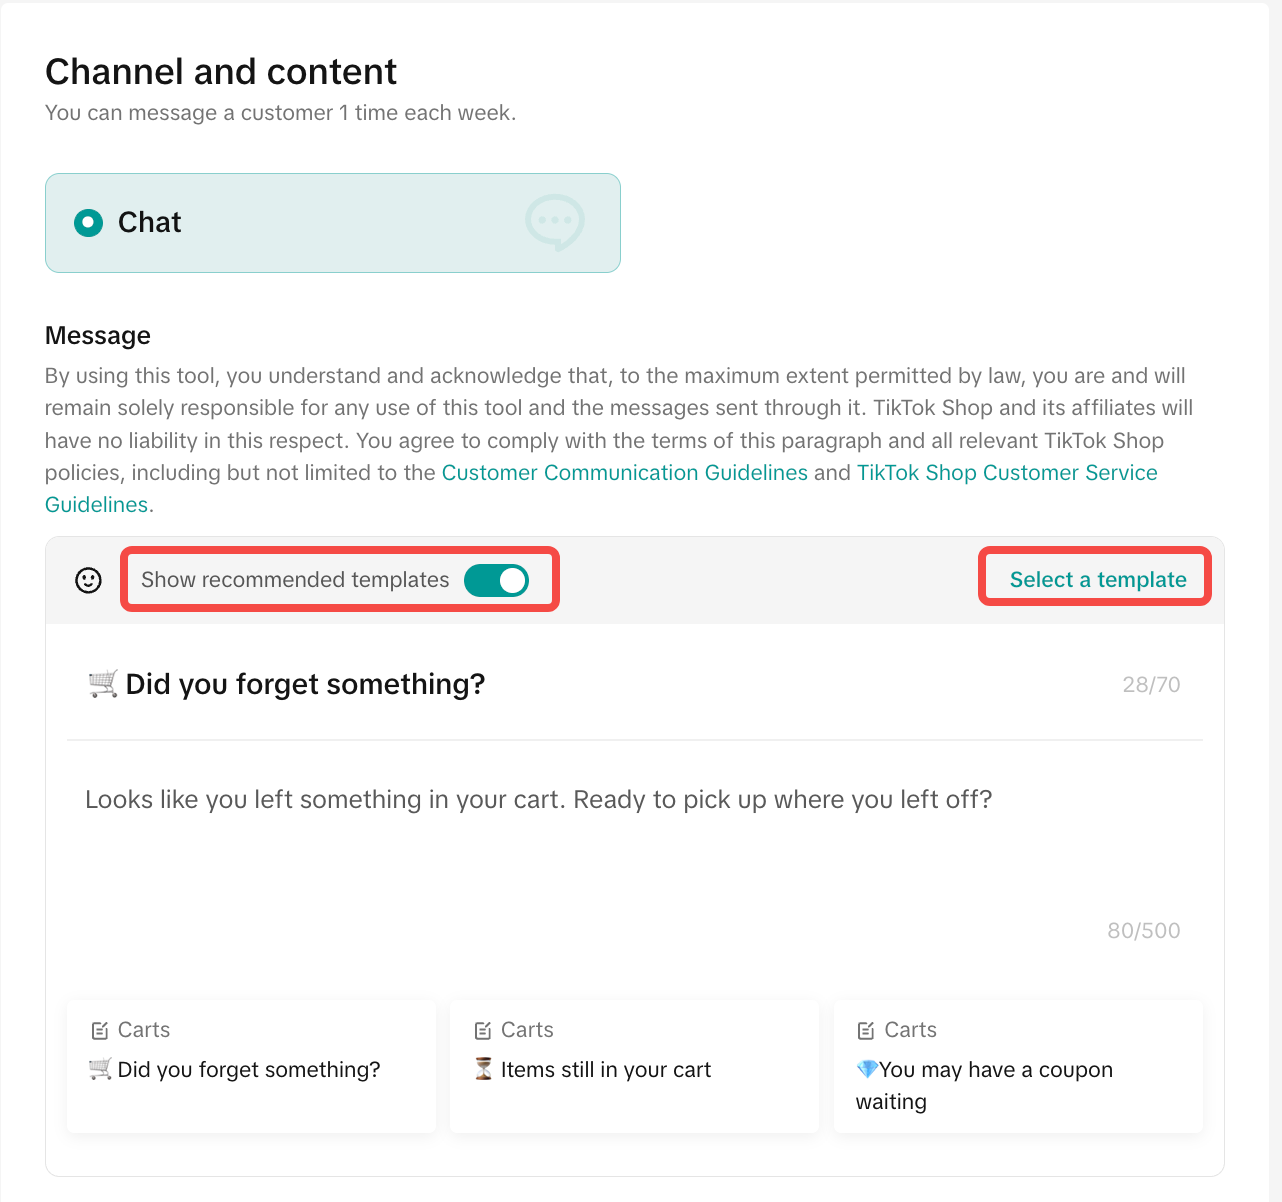The height and width of the screenshot is (1202, 1282).
Task: Apply the 'Items still in your cart' template text
Action: click(x=605, y=1070)
